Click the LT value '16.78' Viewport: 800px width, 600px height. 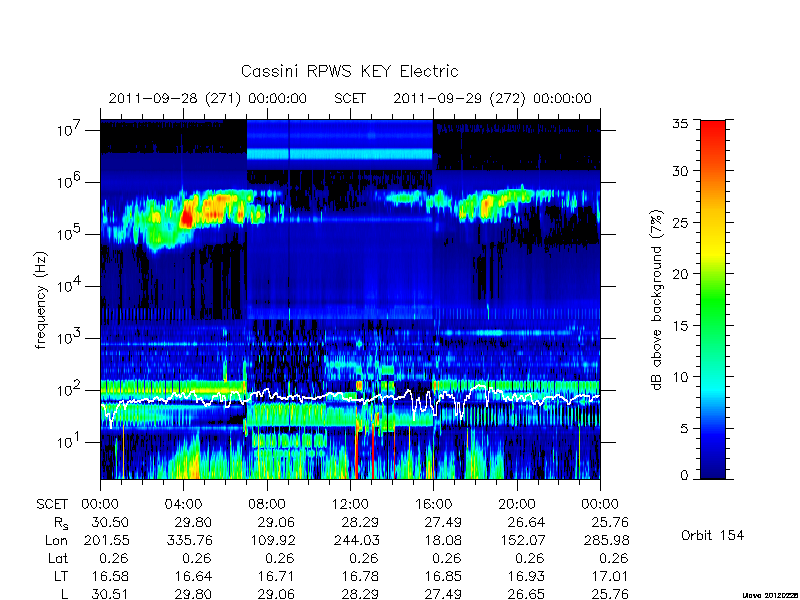pyautogui.click(x=360, y=576)
